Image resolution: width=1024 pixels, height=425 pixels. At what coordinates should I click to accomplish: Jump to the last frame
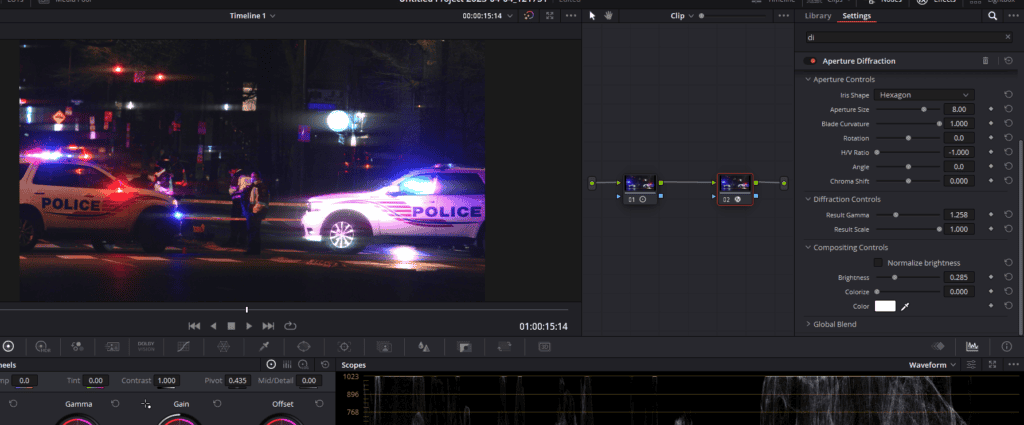268,326
